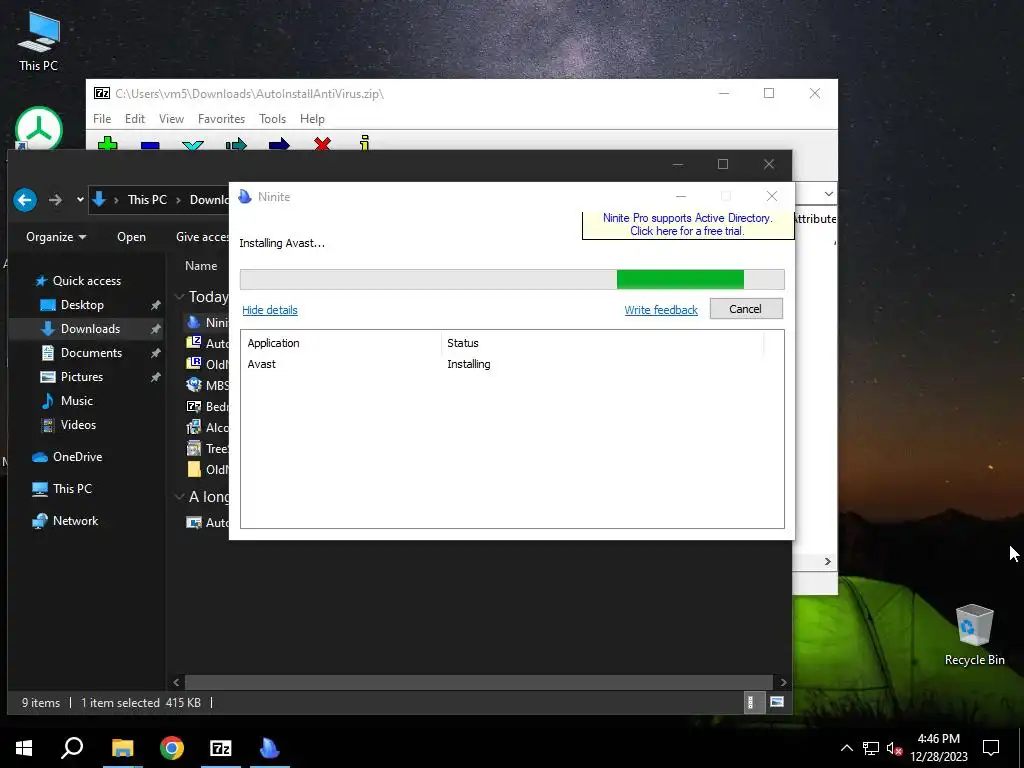1024x768 pixels.
Task: Open taskbar Search
Action: point(72,748)
